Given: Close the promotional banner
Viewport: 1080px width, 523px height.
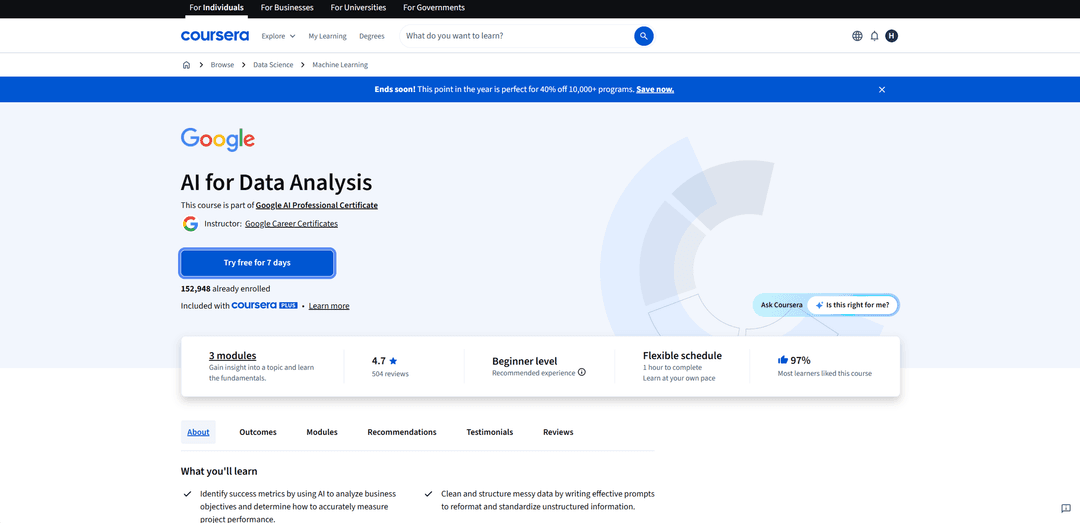Looking at the screenshot, I should pyautogui.click(x=882, y=90).
